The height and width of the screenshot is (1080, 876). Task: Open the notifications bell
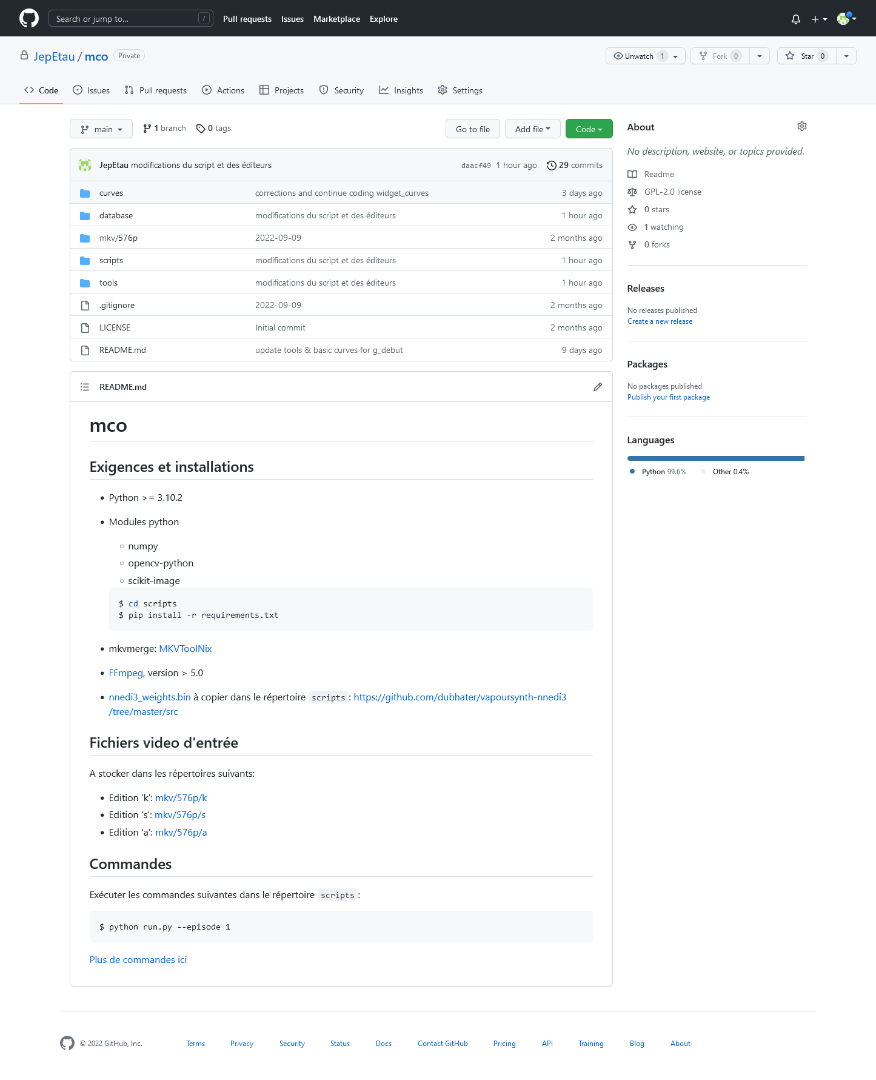(796, 19)
